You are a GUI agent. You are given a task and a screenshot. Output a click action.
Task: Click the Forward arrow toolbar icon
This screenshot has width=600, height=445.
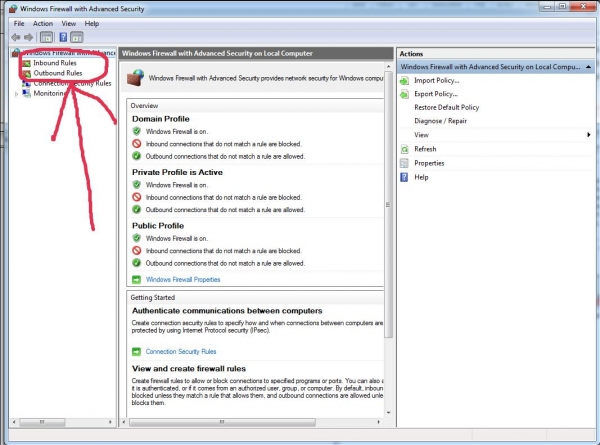click(x=28, y=37)
